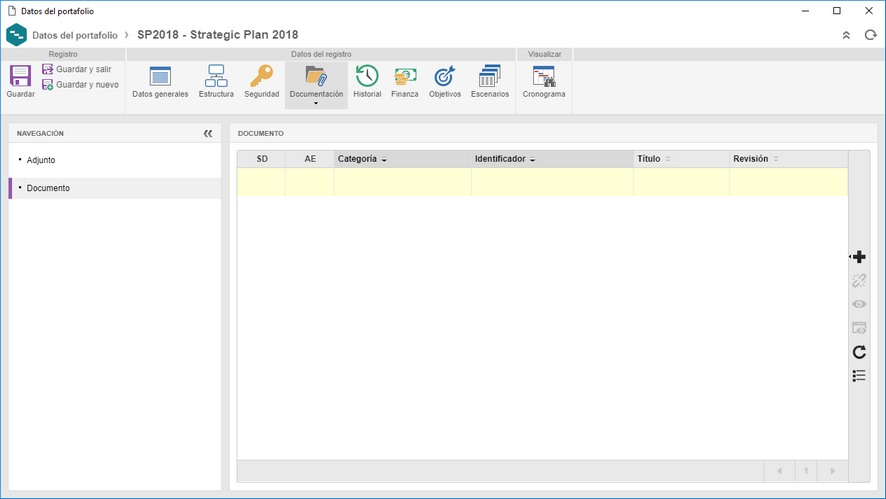Sort by Categoría column
The image size is (886, 499).
point(403,159)
